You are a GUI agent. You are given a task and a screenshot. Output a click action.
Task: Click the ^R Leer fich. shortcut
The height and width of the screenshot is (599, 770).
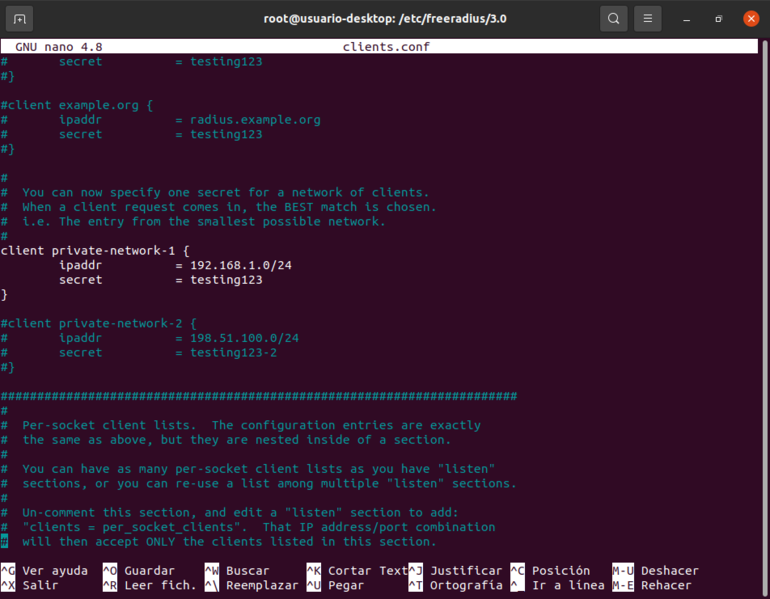click(149, 585)
